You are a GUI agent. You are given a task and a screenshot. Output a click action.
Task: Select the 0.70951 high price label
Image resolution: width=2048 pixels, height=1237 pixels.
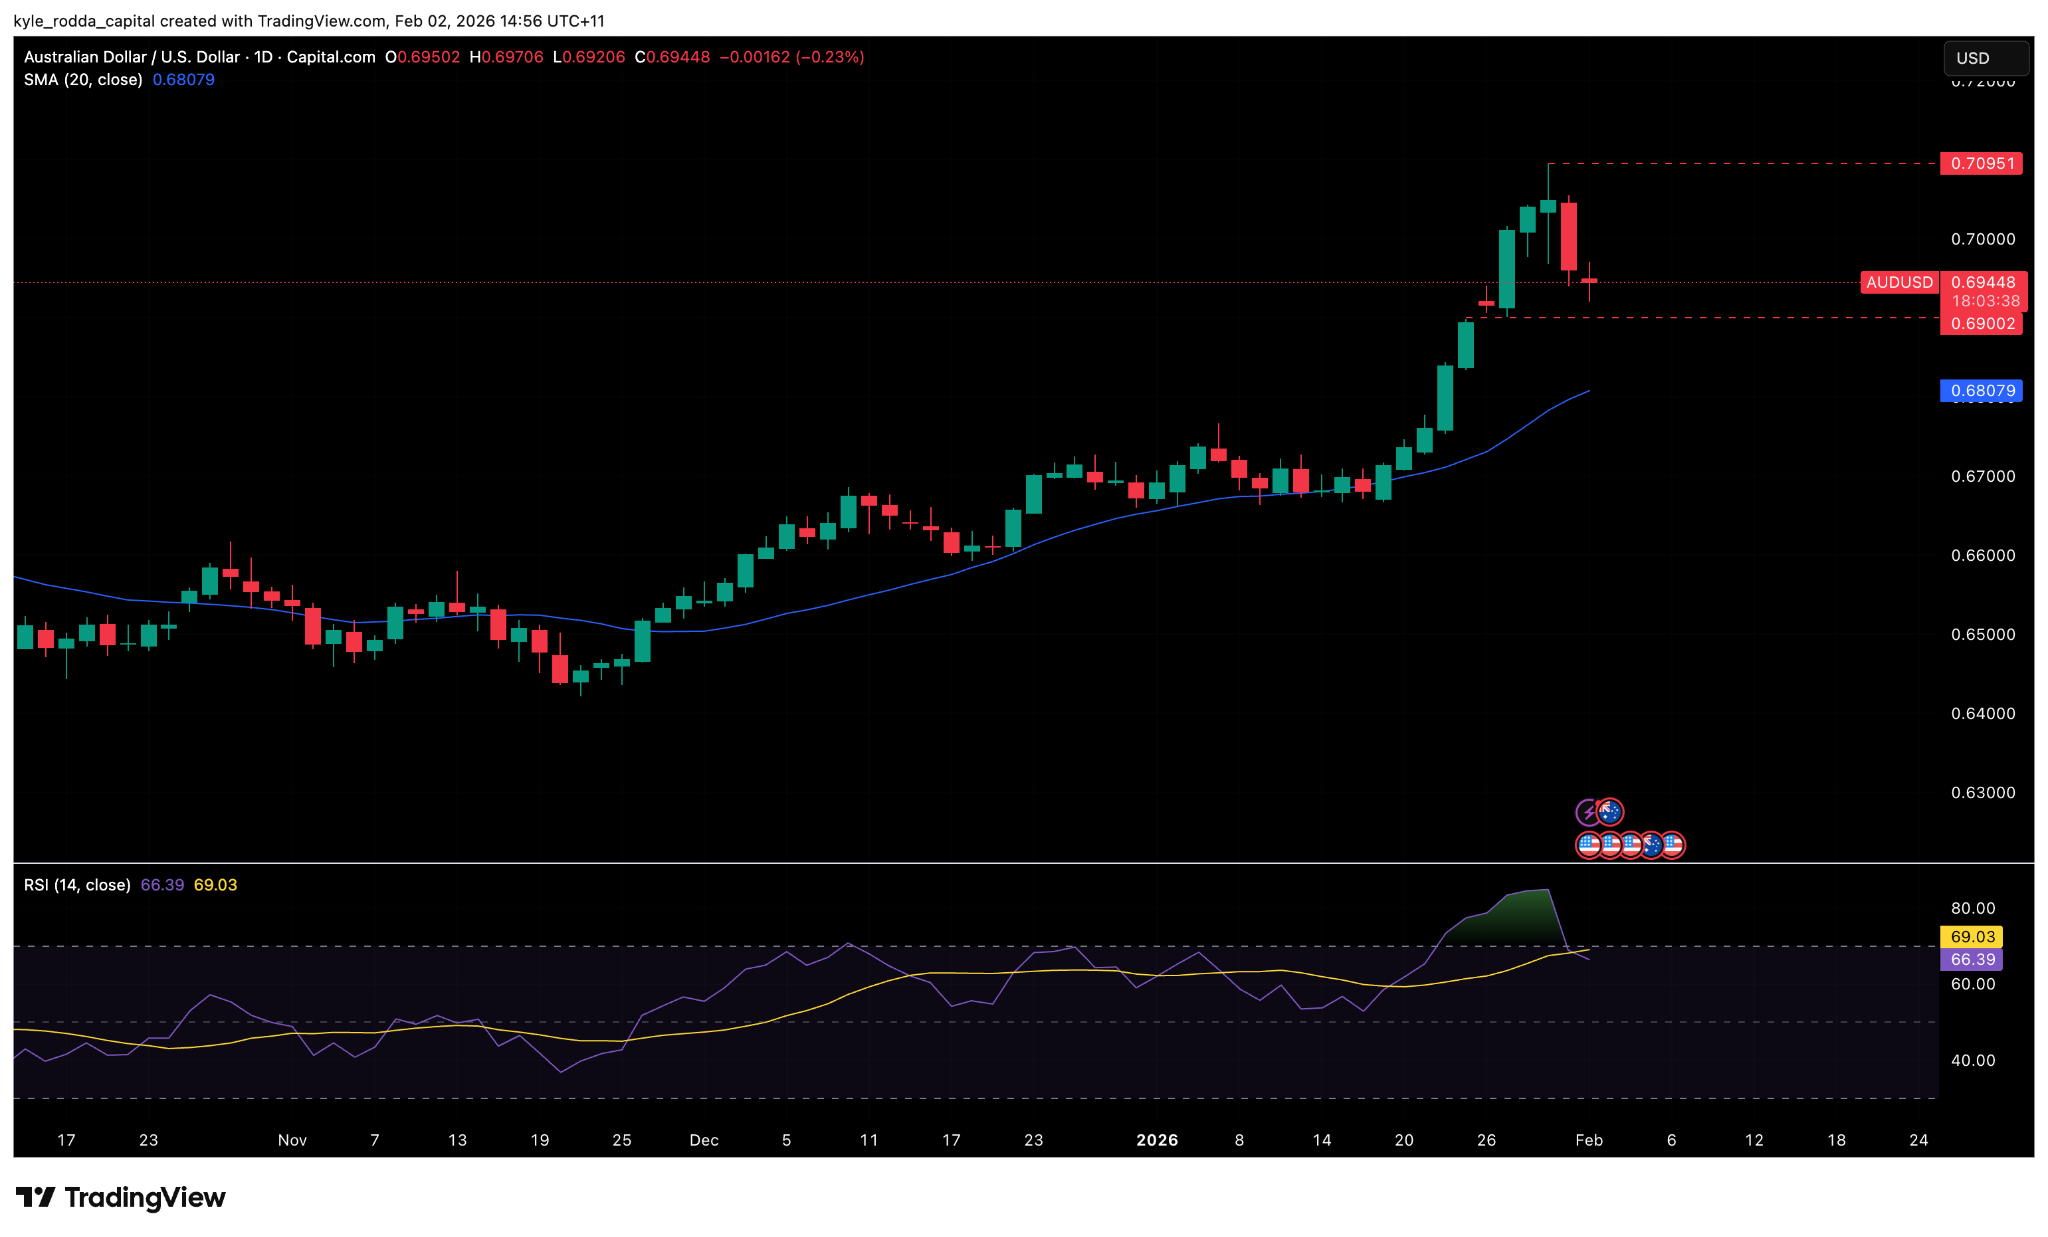[1981, 164]
